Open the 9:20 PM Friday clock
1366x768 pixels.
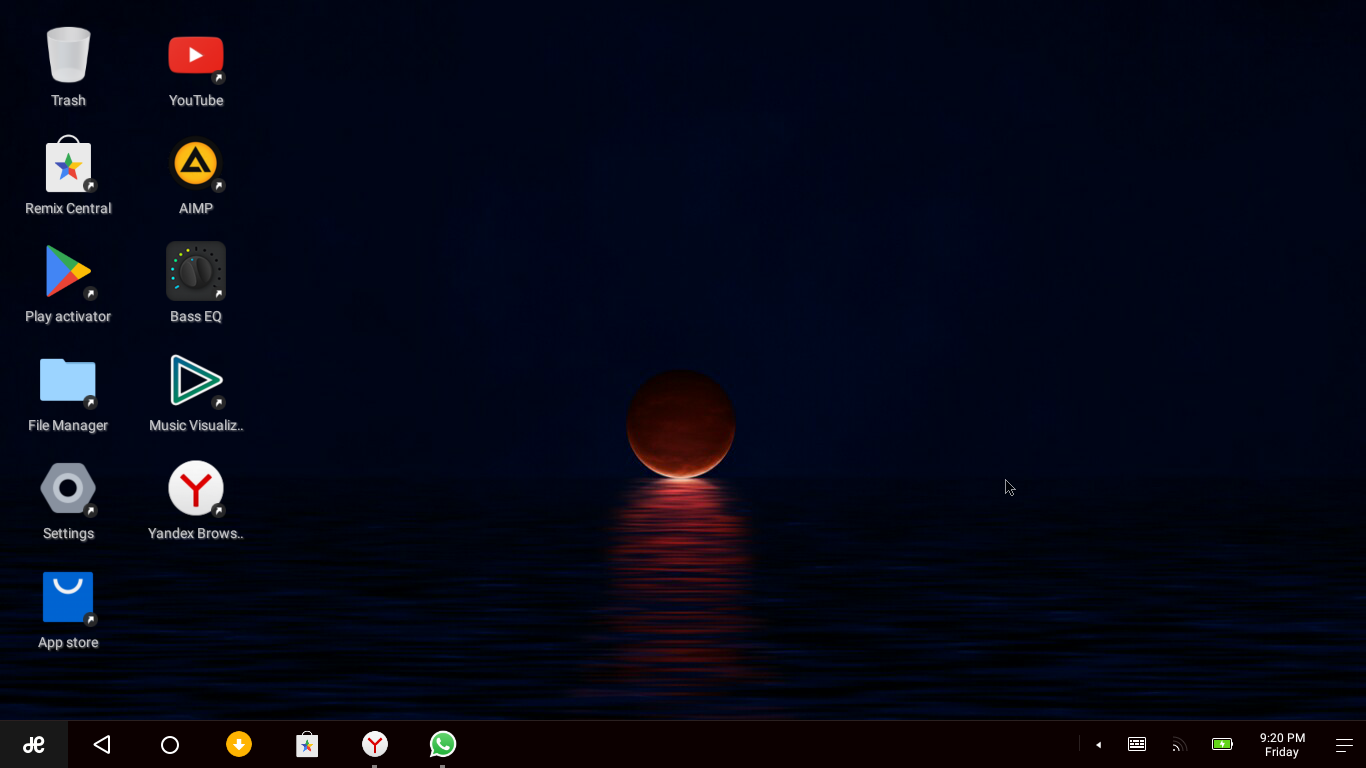[1282, 744]
